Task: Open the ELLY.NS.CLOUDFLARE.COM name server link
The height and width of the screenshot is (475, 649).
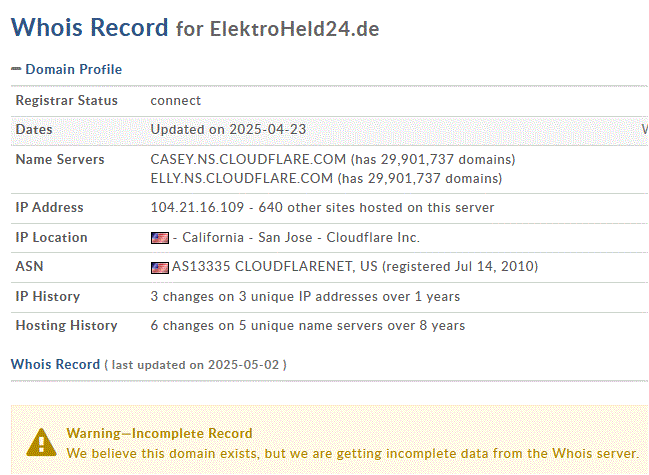Action: 241,178
